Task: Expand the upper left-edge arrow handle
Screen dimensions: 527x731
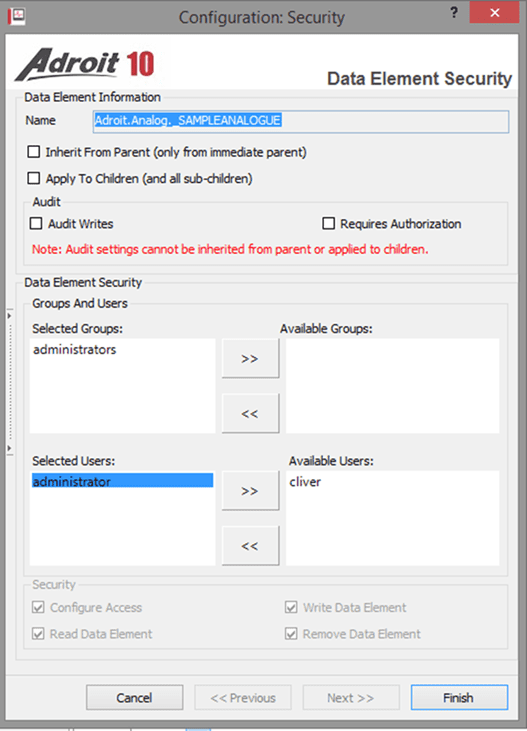Action: pyautogui.click(x=9, y=316)
